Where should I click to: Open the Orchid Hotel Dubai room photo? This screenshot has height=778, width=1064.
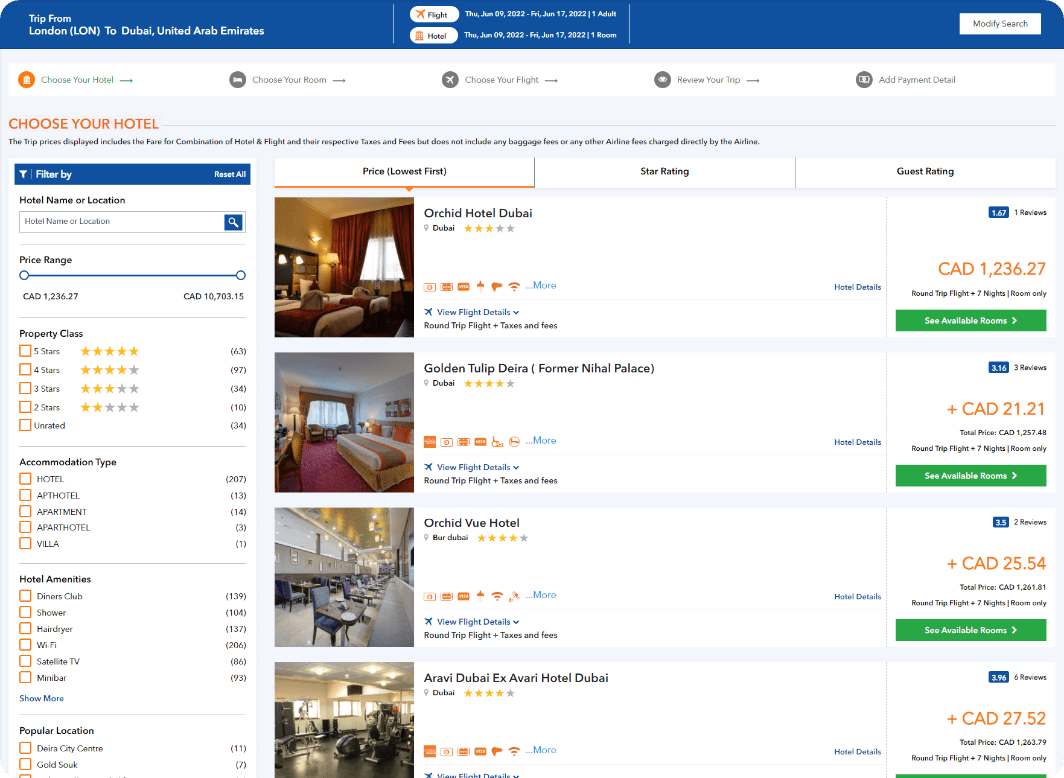coord(344,267)
